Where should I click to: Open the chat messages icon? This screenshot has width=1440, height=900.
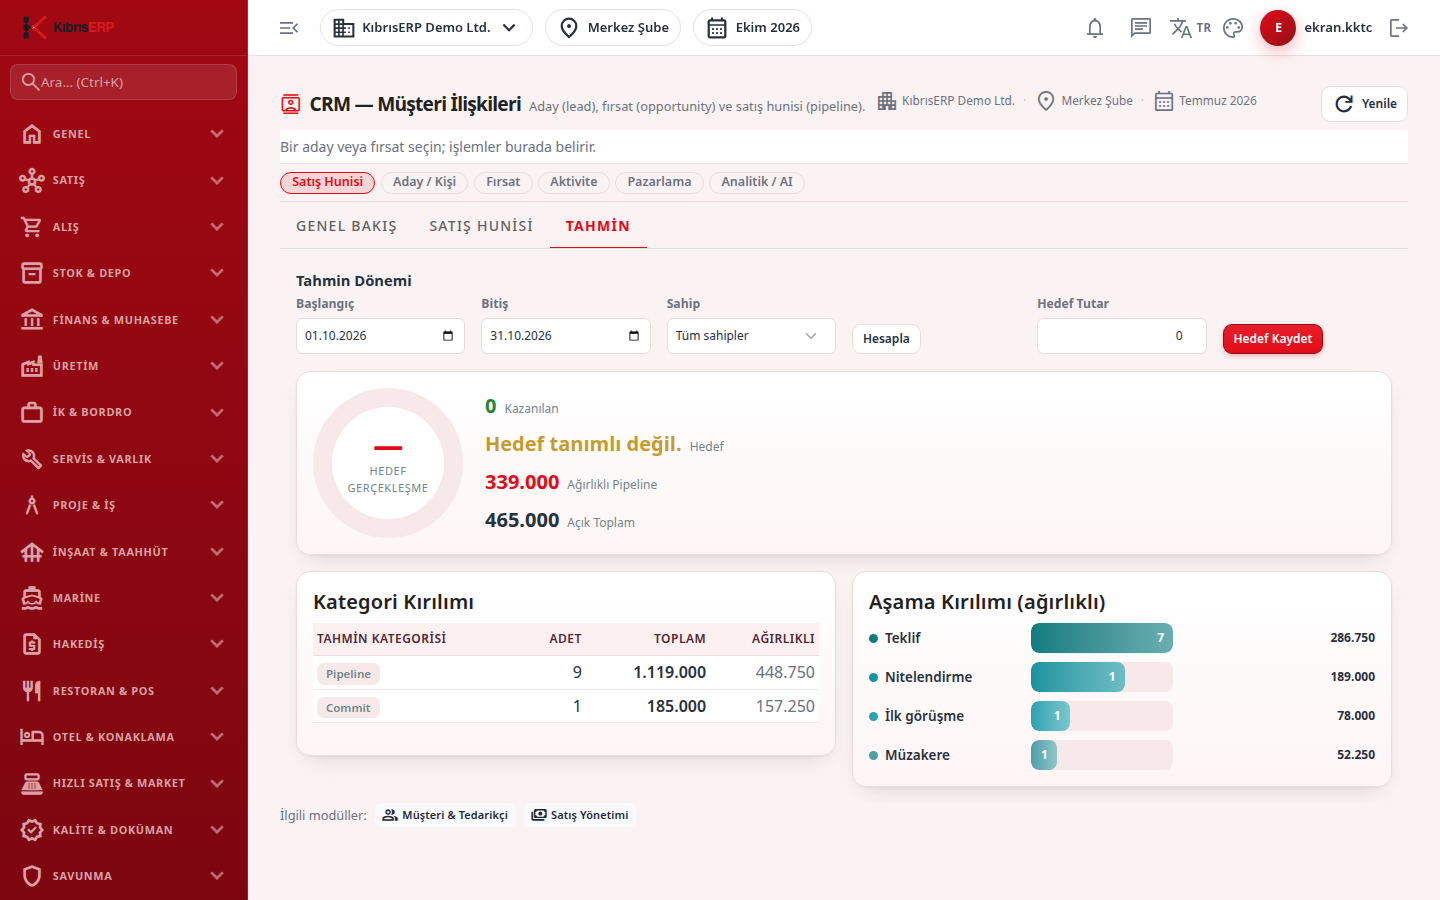click(1141, 28)
